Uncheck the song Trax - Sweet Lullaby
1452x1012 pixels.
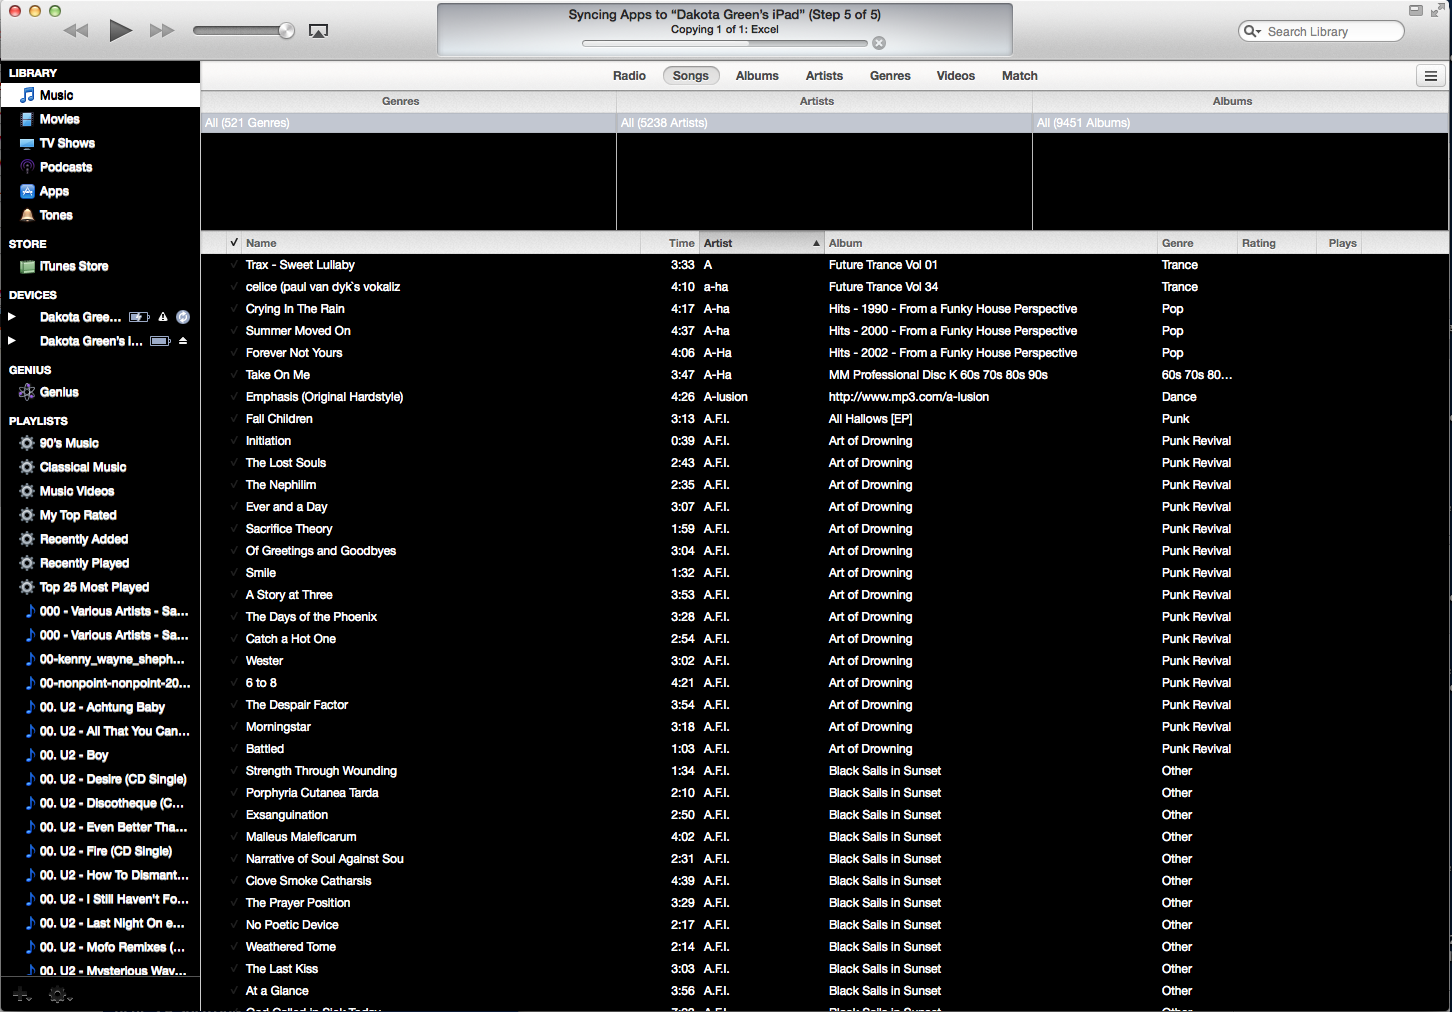234,265
